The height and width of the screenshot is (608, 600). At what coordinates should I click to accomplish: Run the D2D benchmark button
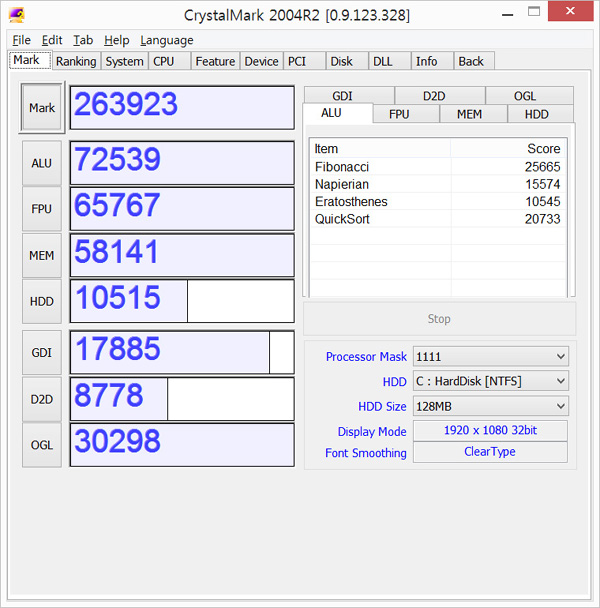(x=42, y=399)
